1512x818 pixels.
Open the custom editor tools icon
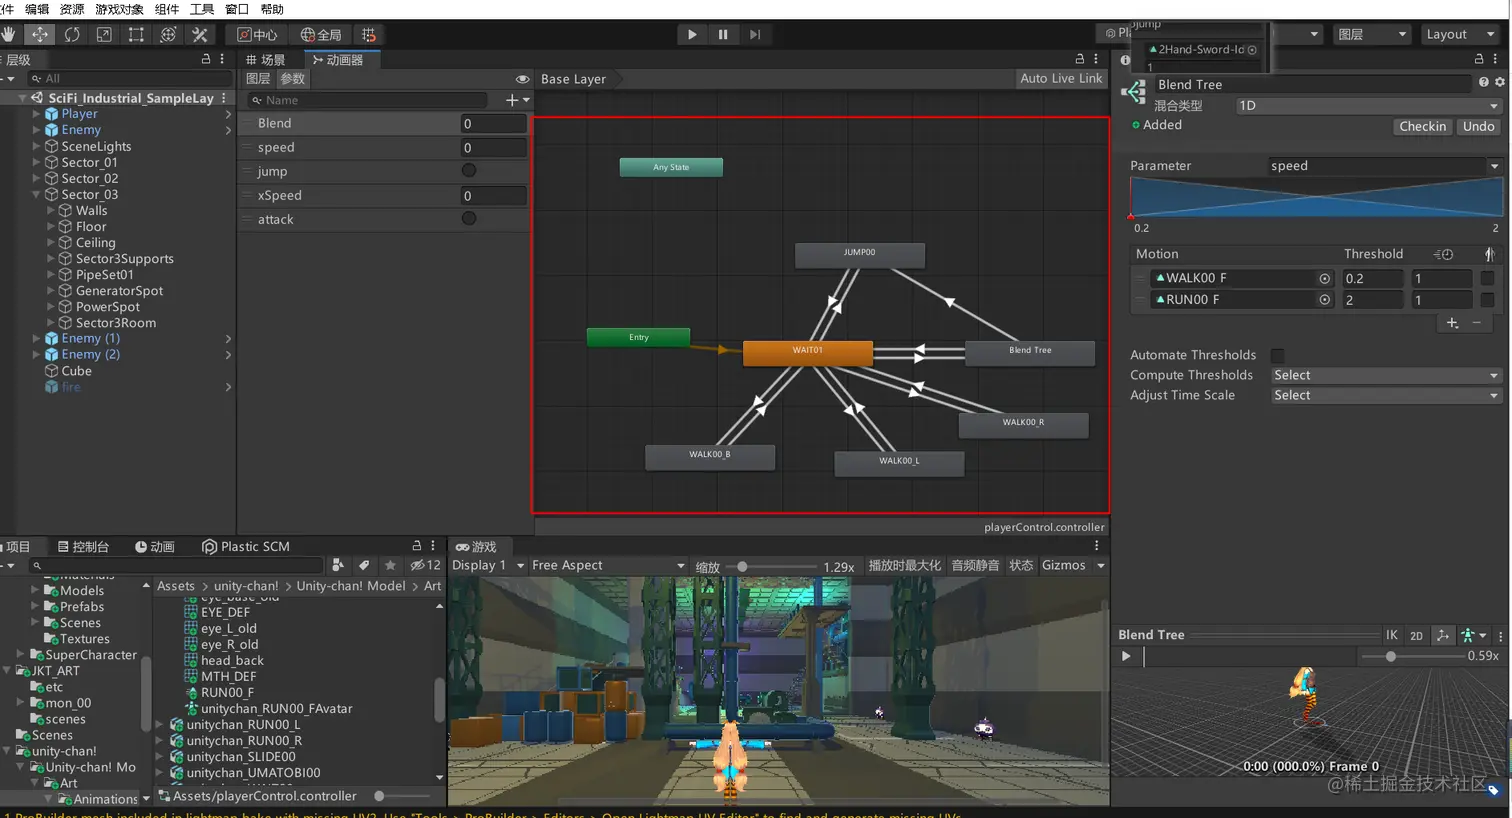click(x=200, y=34)
